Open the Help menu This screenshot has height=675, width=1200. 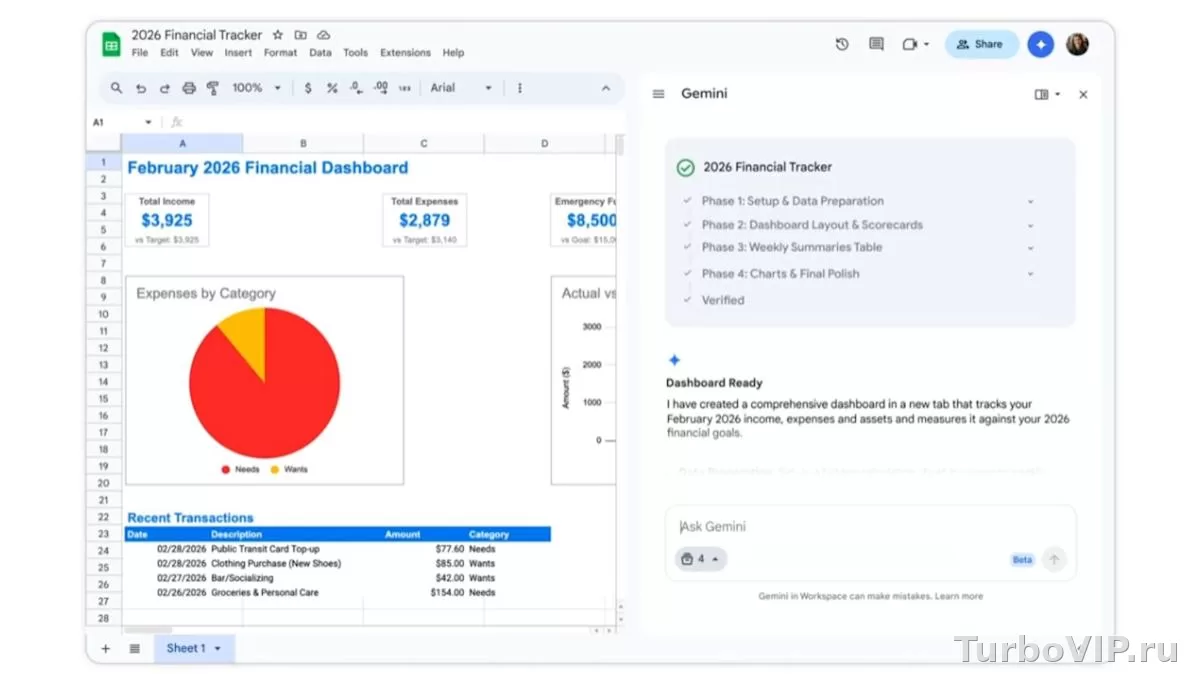(x=453, y=53)
